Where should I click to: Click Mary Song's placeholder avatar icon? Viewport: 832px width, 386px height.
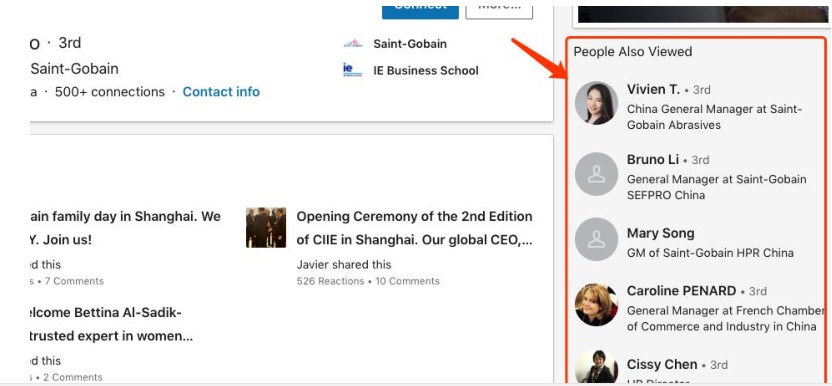(596, 239)
